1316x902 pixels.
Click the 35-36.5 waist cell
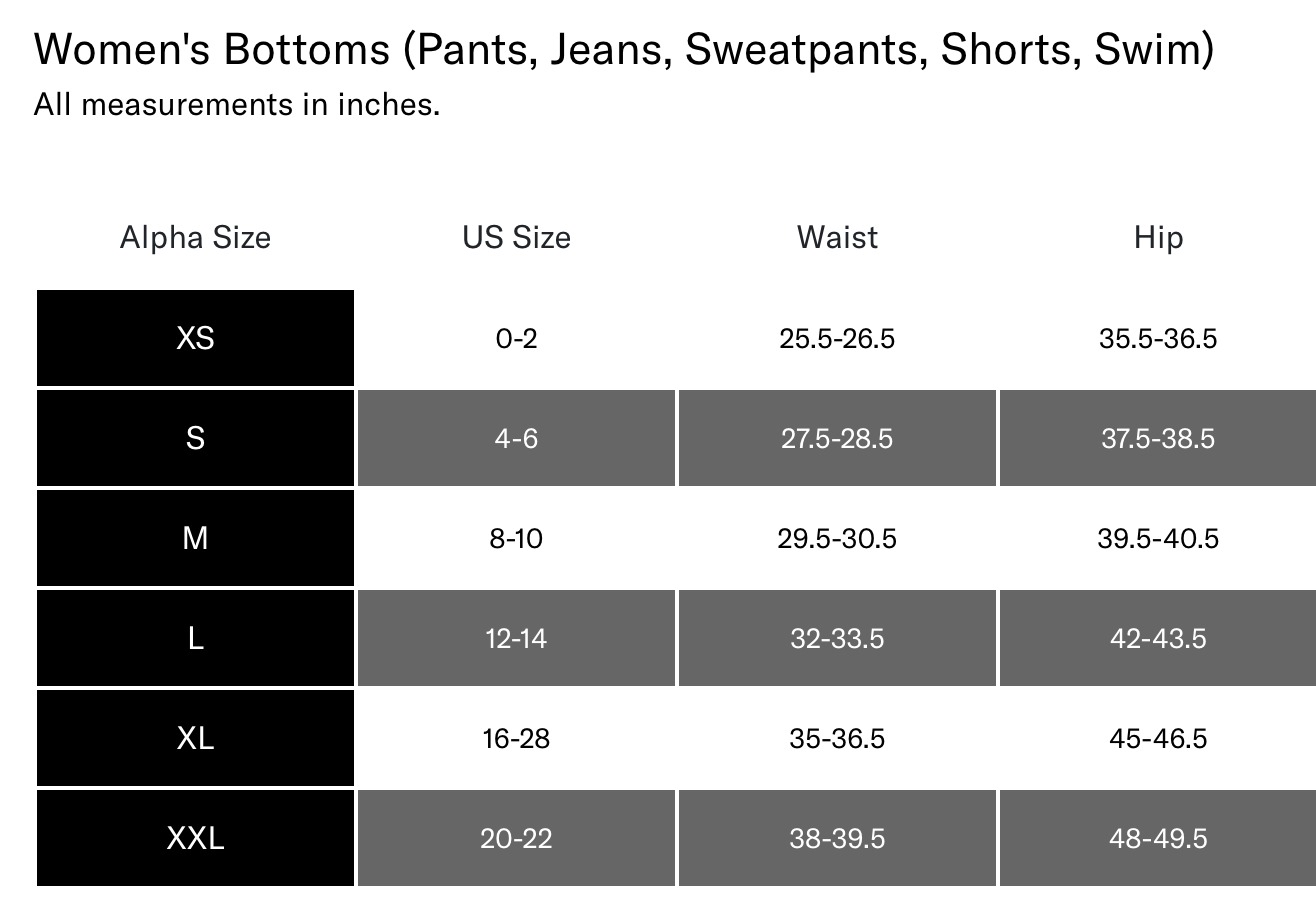tap(837, 738)
